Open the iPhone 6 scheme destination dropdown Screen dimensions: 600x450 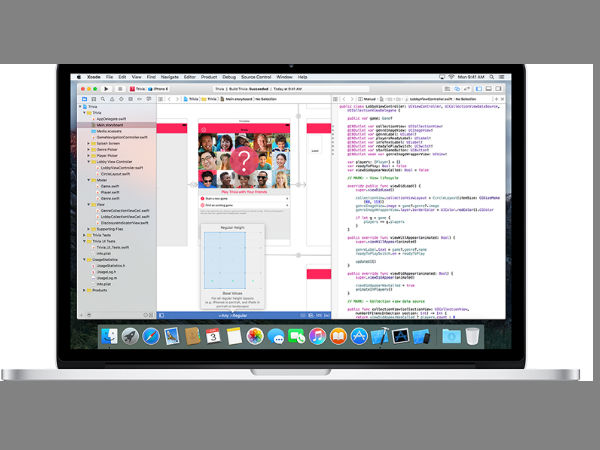[x=161, y=88]
